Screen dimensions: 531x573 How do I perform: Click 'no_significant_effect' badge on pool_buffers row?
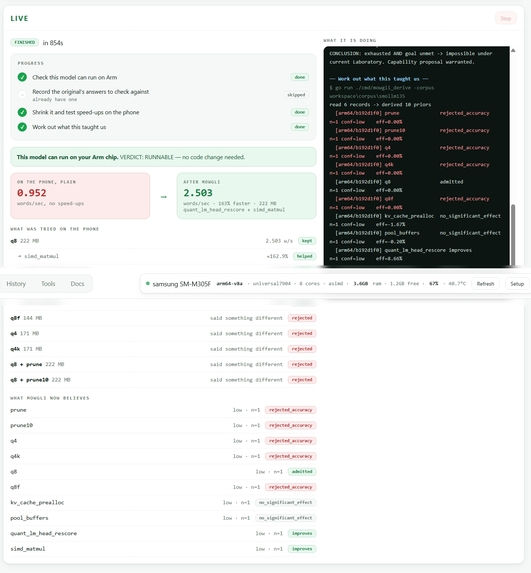click(285, 518)
